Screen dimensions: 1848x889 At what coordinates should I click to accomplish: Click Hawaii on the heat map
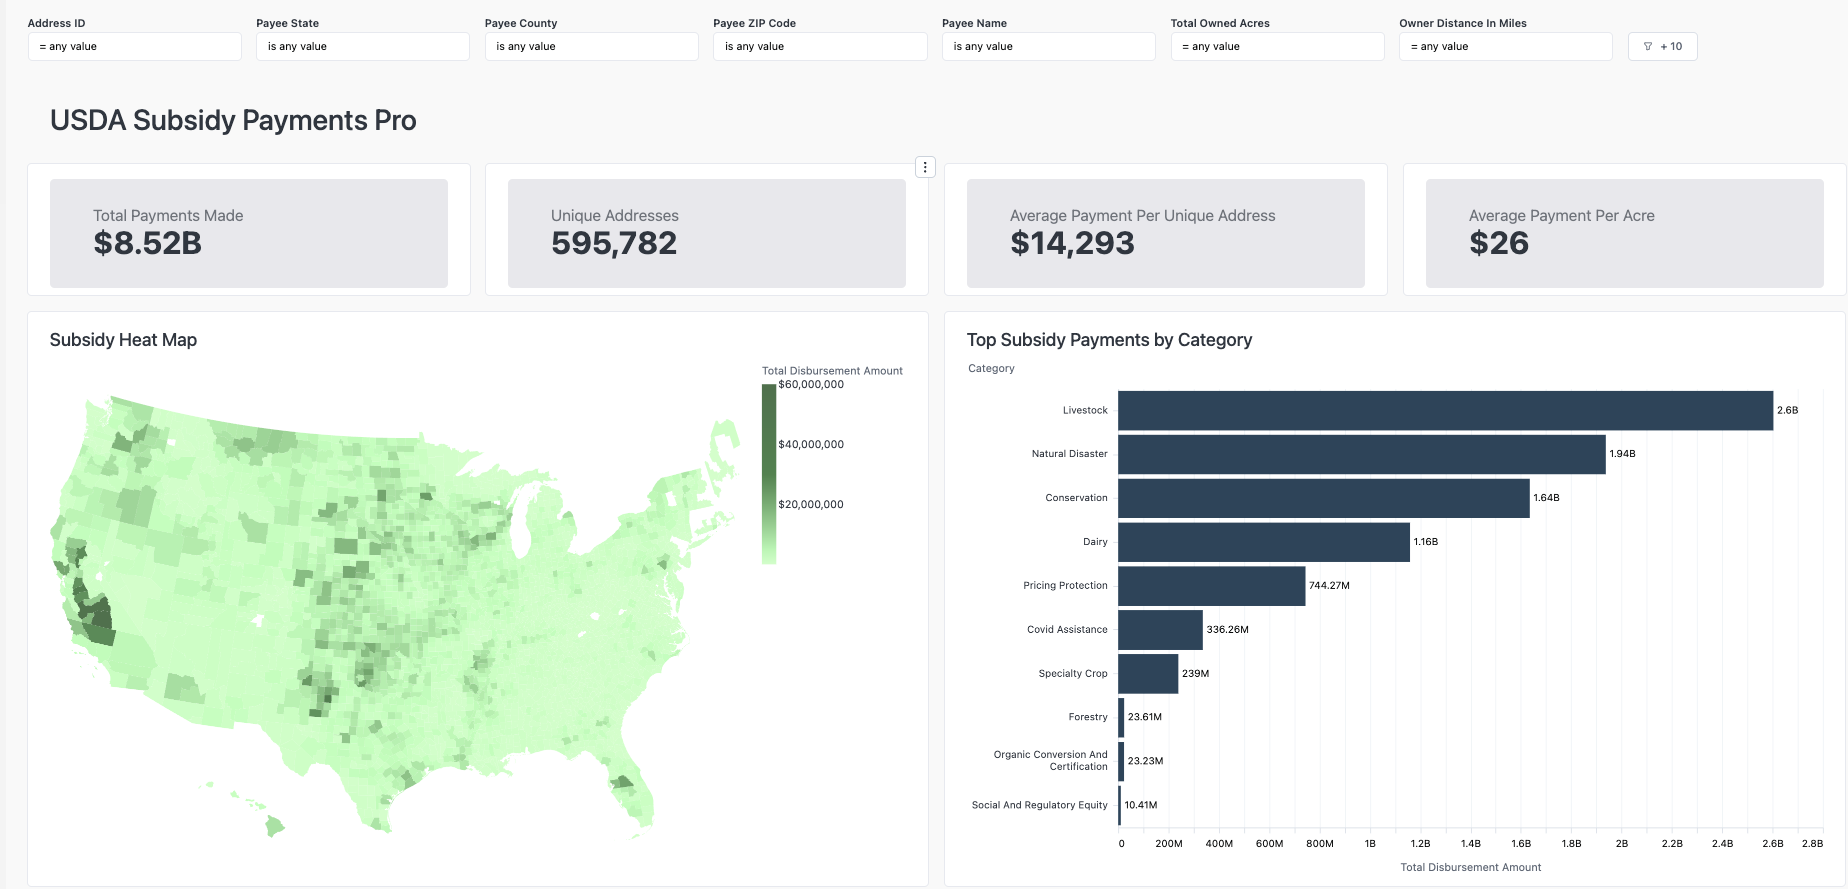274,825
